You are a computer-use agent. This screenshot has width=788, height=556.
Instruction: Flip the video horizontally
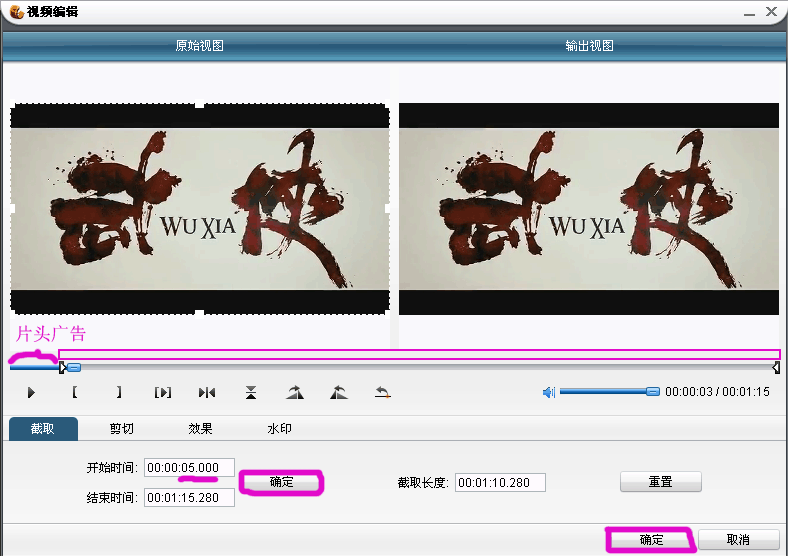point(207,393)
